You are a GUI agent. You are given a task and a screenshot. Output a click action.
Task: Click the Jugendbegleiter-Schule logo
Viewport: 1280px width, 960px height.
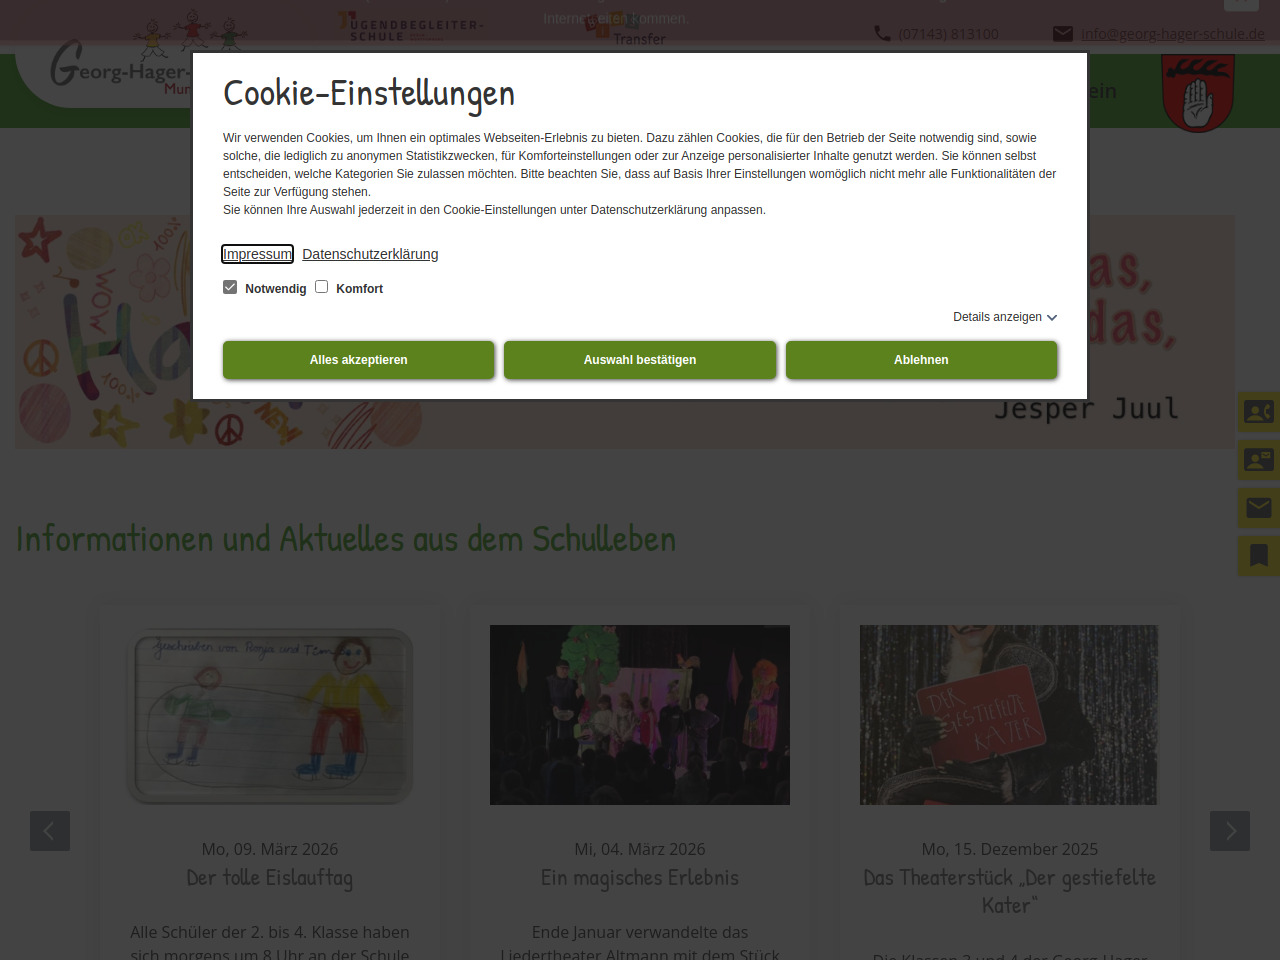tap(411, 28)
